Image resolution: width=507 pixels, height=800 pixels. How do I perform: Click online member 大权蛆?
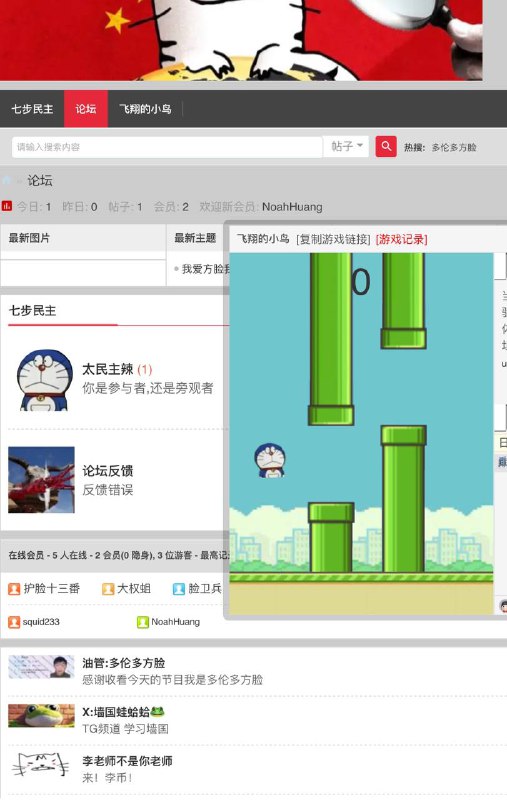coord(134,588)
